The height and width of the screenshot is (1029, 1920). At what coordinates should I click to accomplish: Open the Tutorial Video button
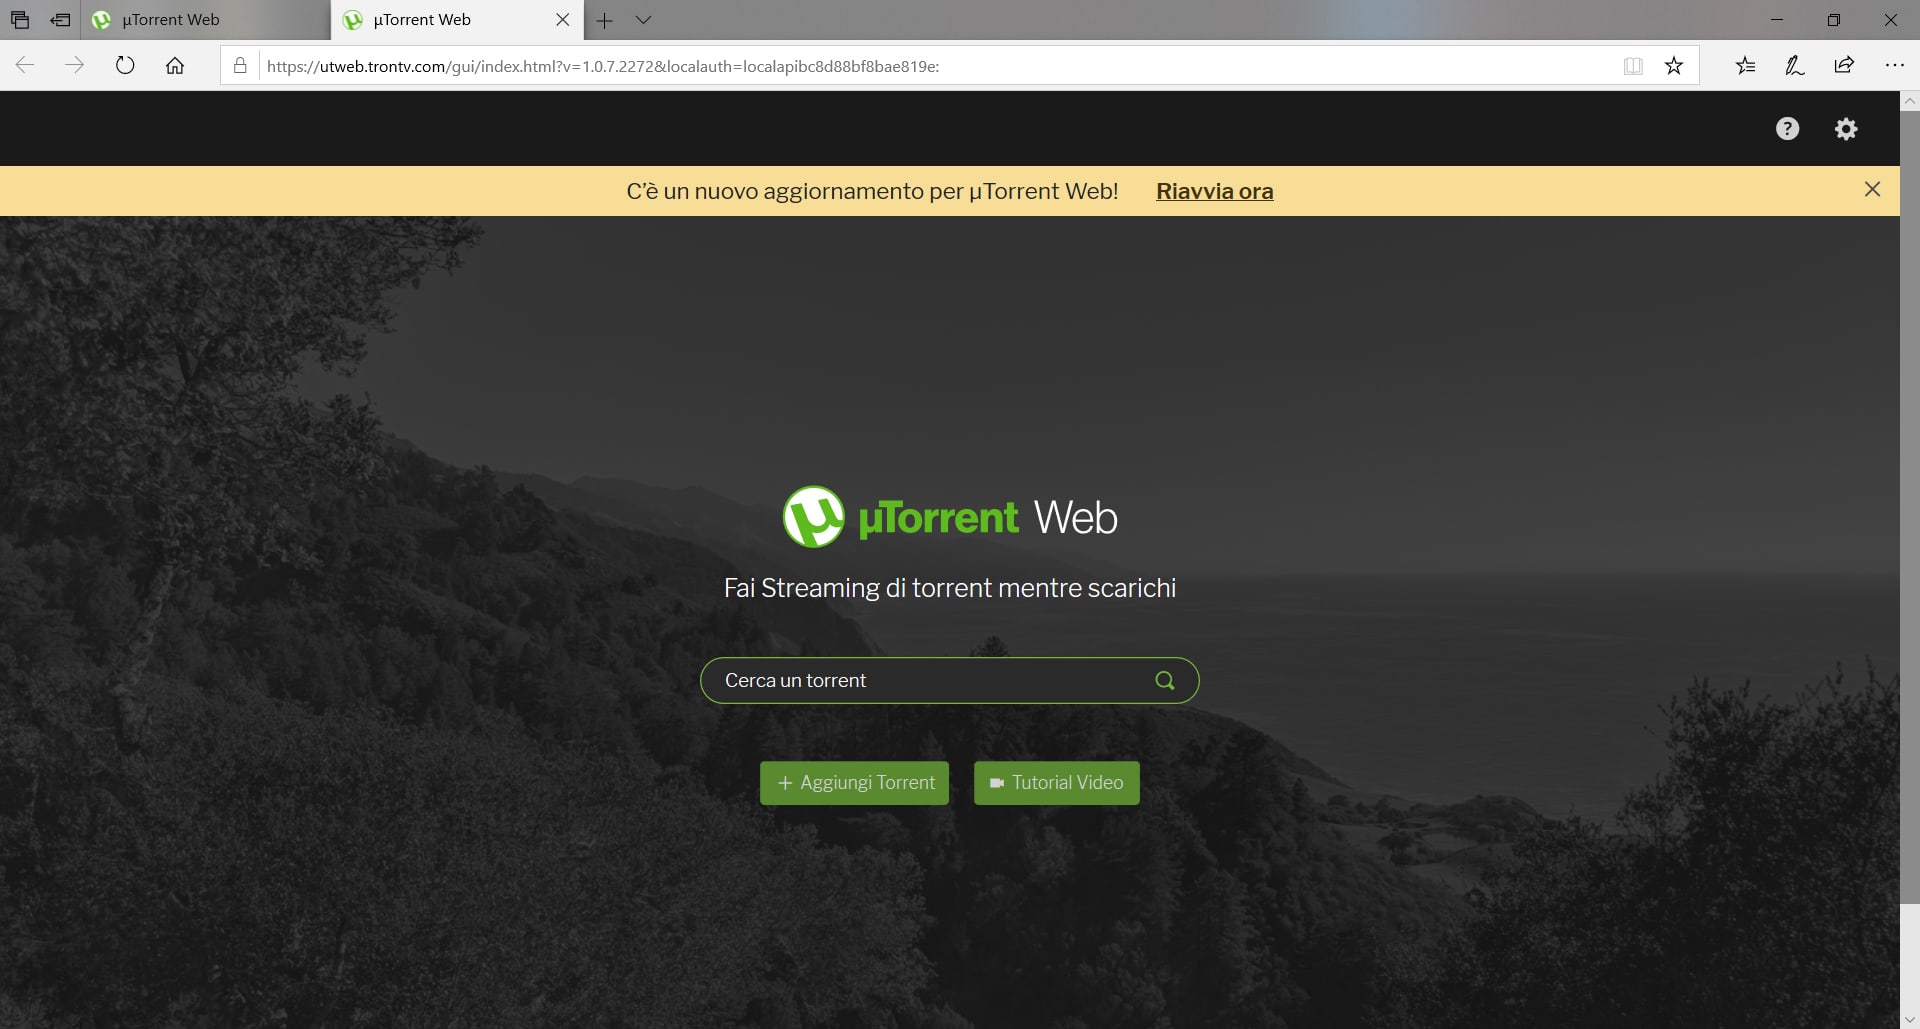pos(1056,783)
